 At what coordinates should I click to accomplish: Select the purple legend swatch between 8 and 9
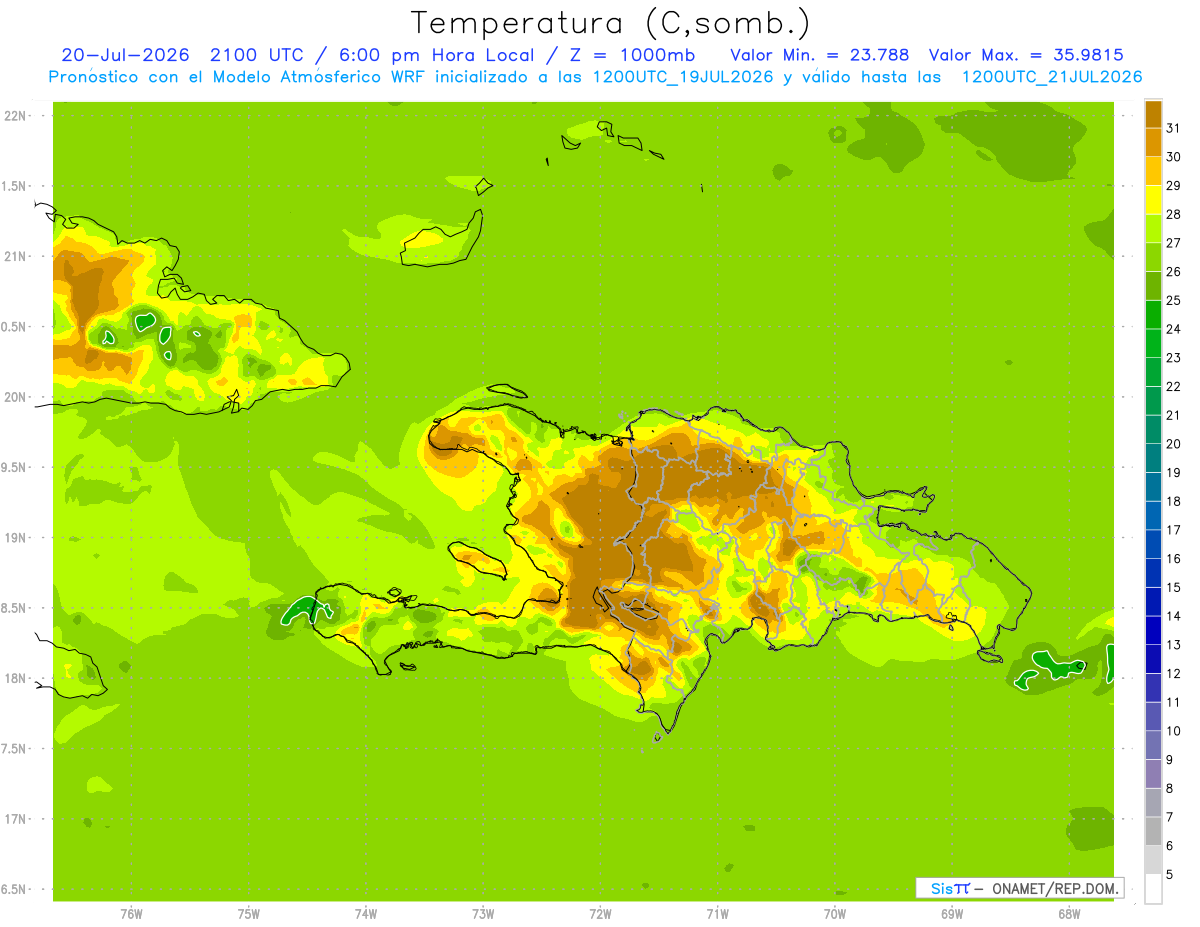point(1153,773)
